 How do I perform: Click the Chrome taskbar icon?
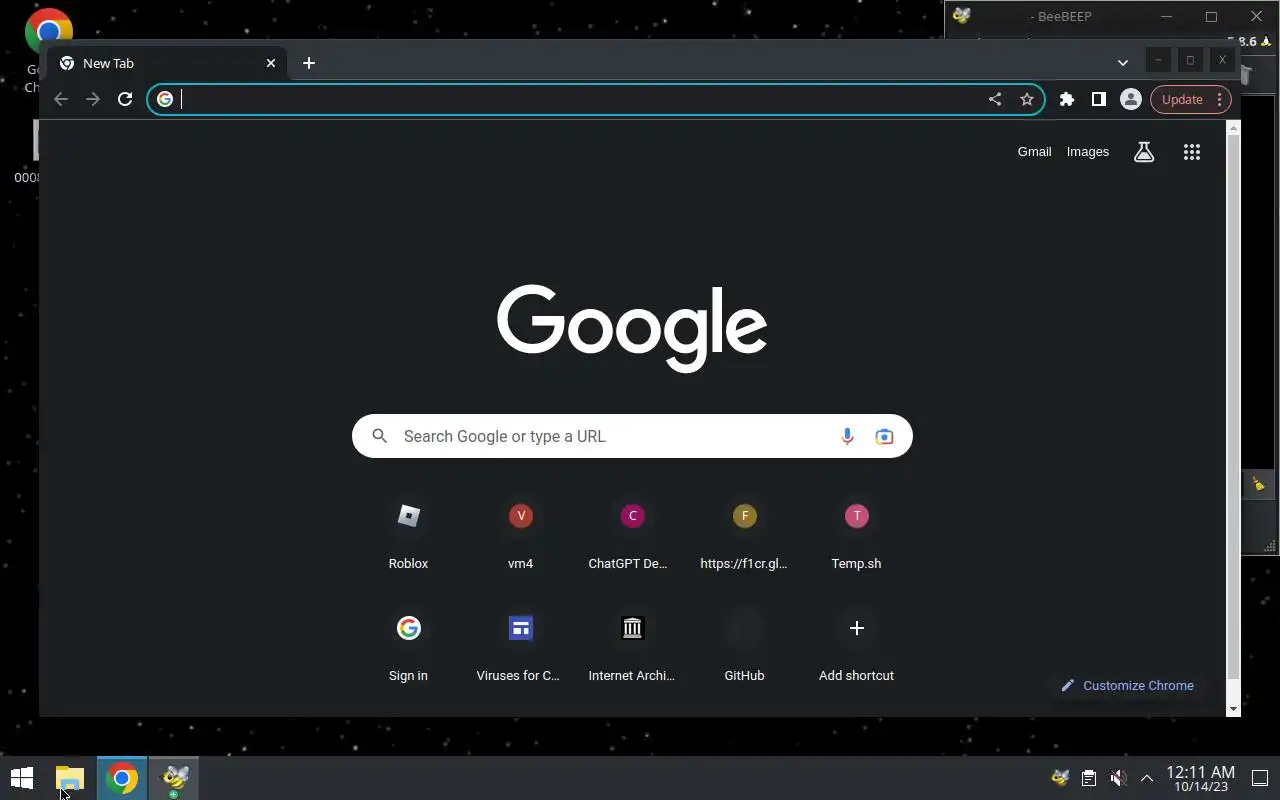(x=122, y=778)
